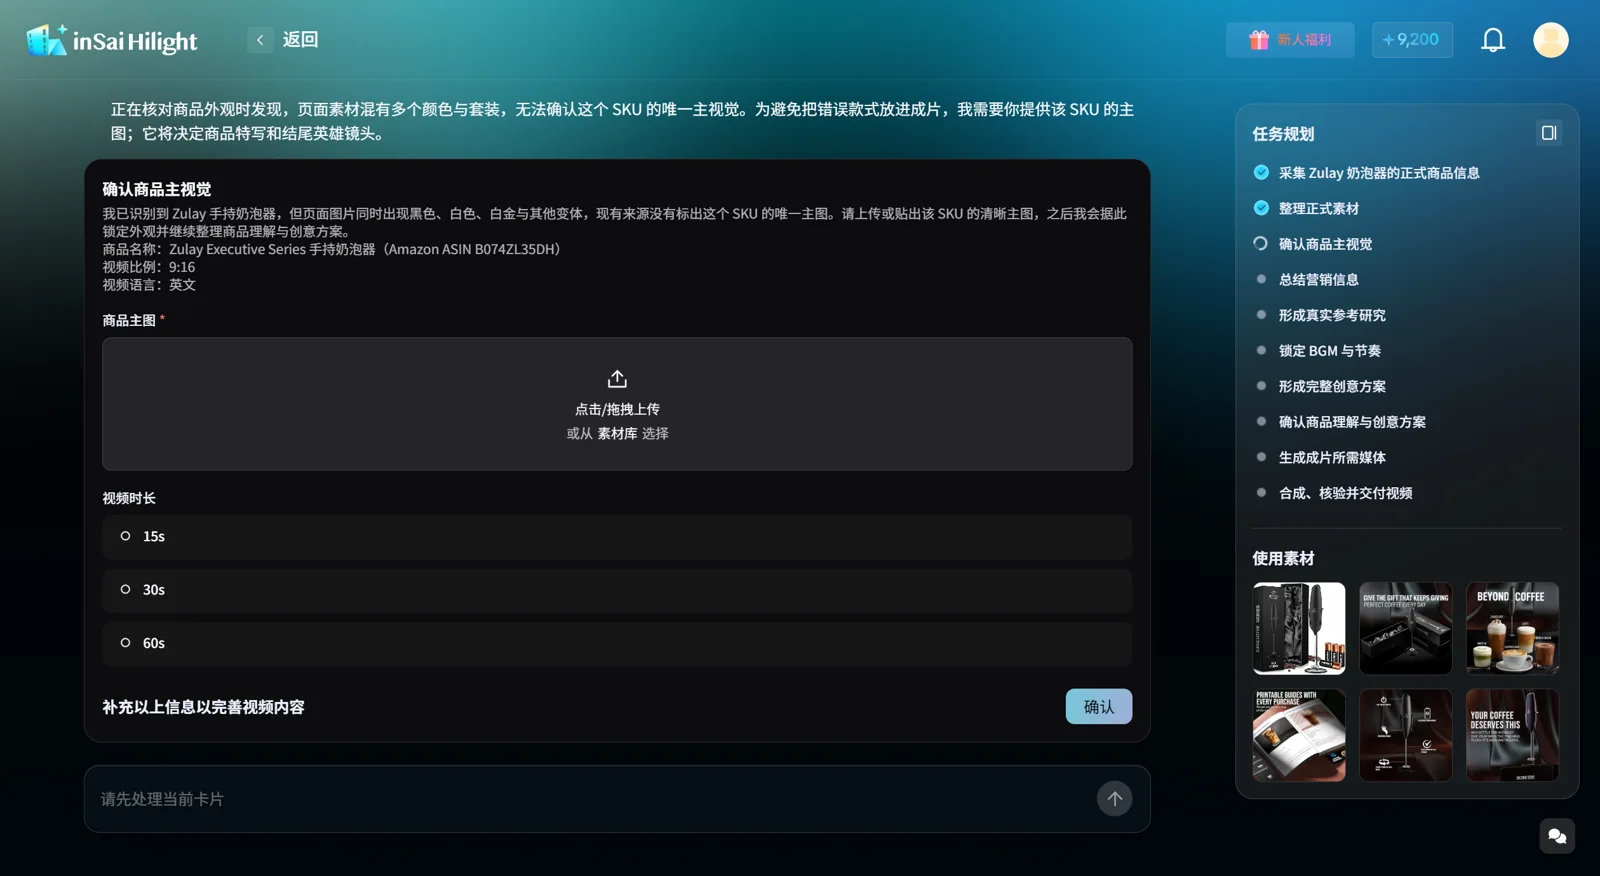Viewport: 1600px width, 876px height.
Task: Open the 'Printable guides' thumbnail
Action: point(1299,735)
